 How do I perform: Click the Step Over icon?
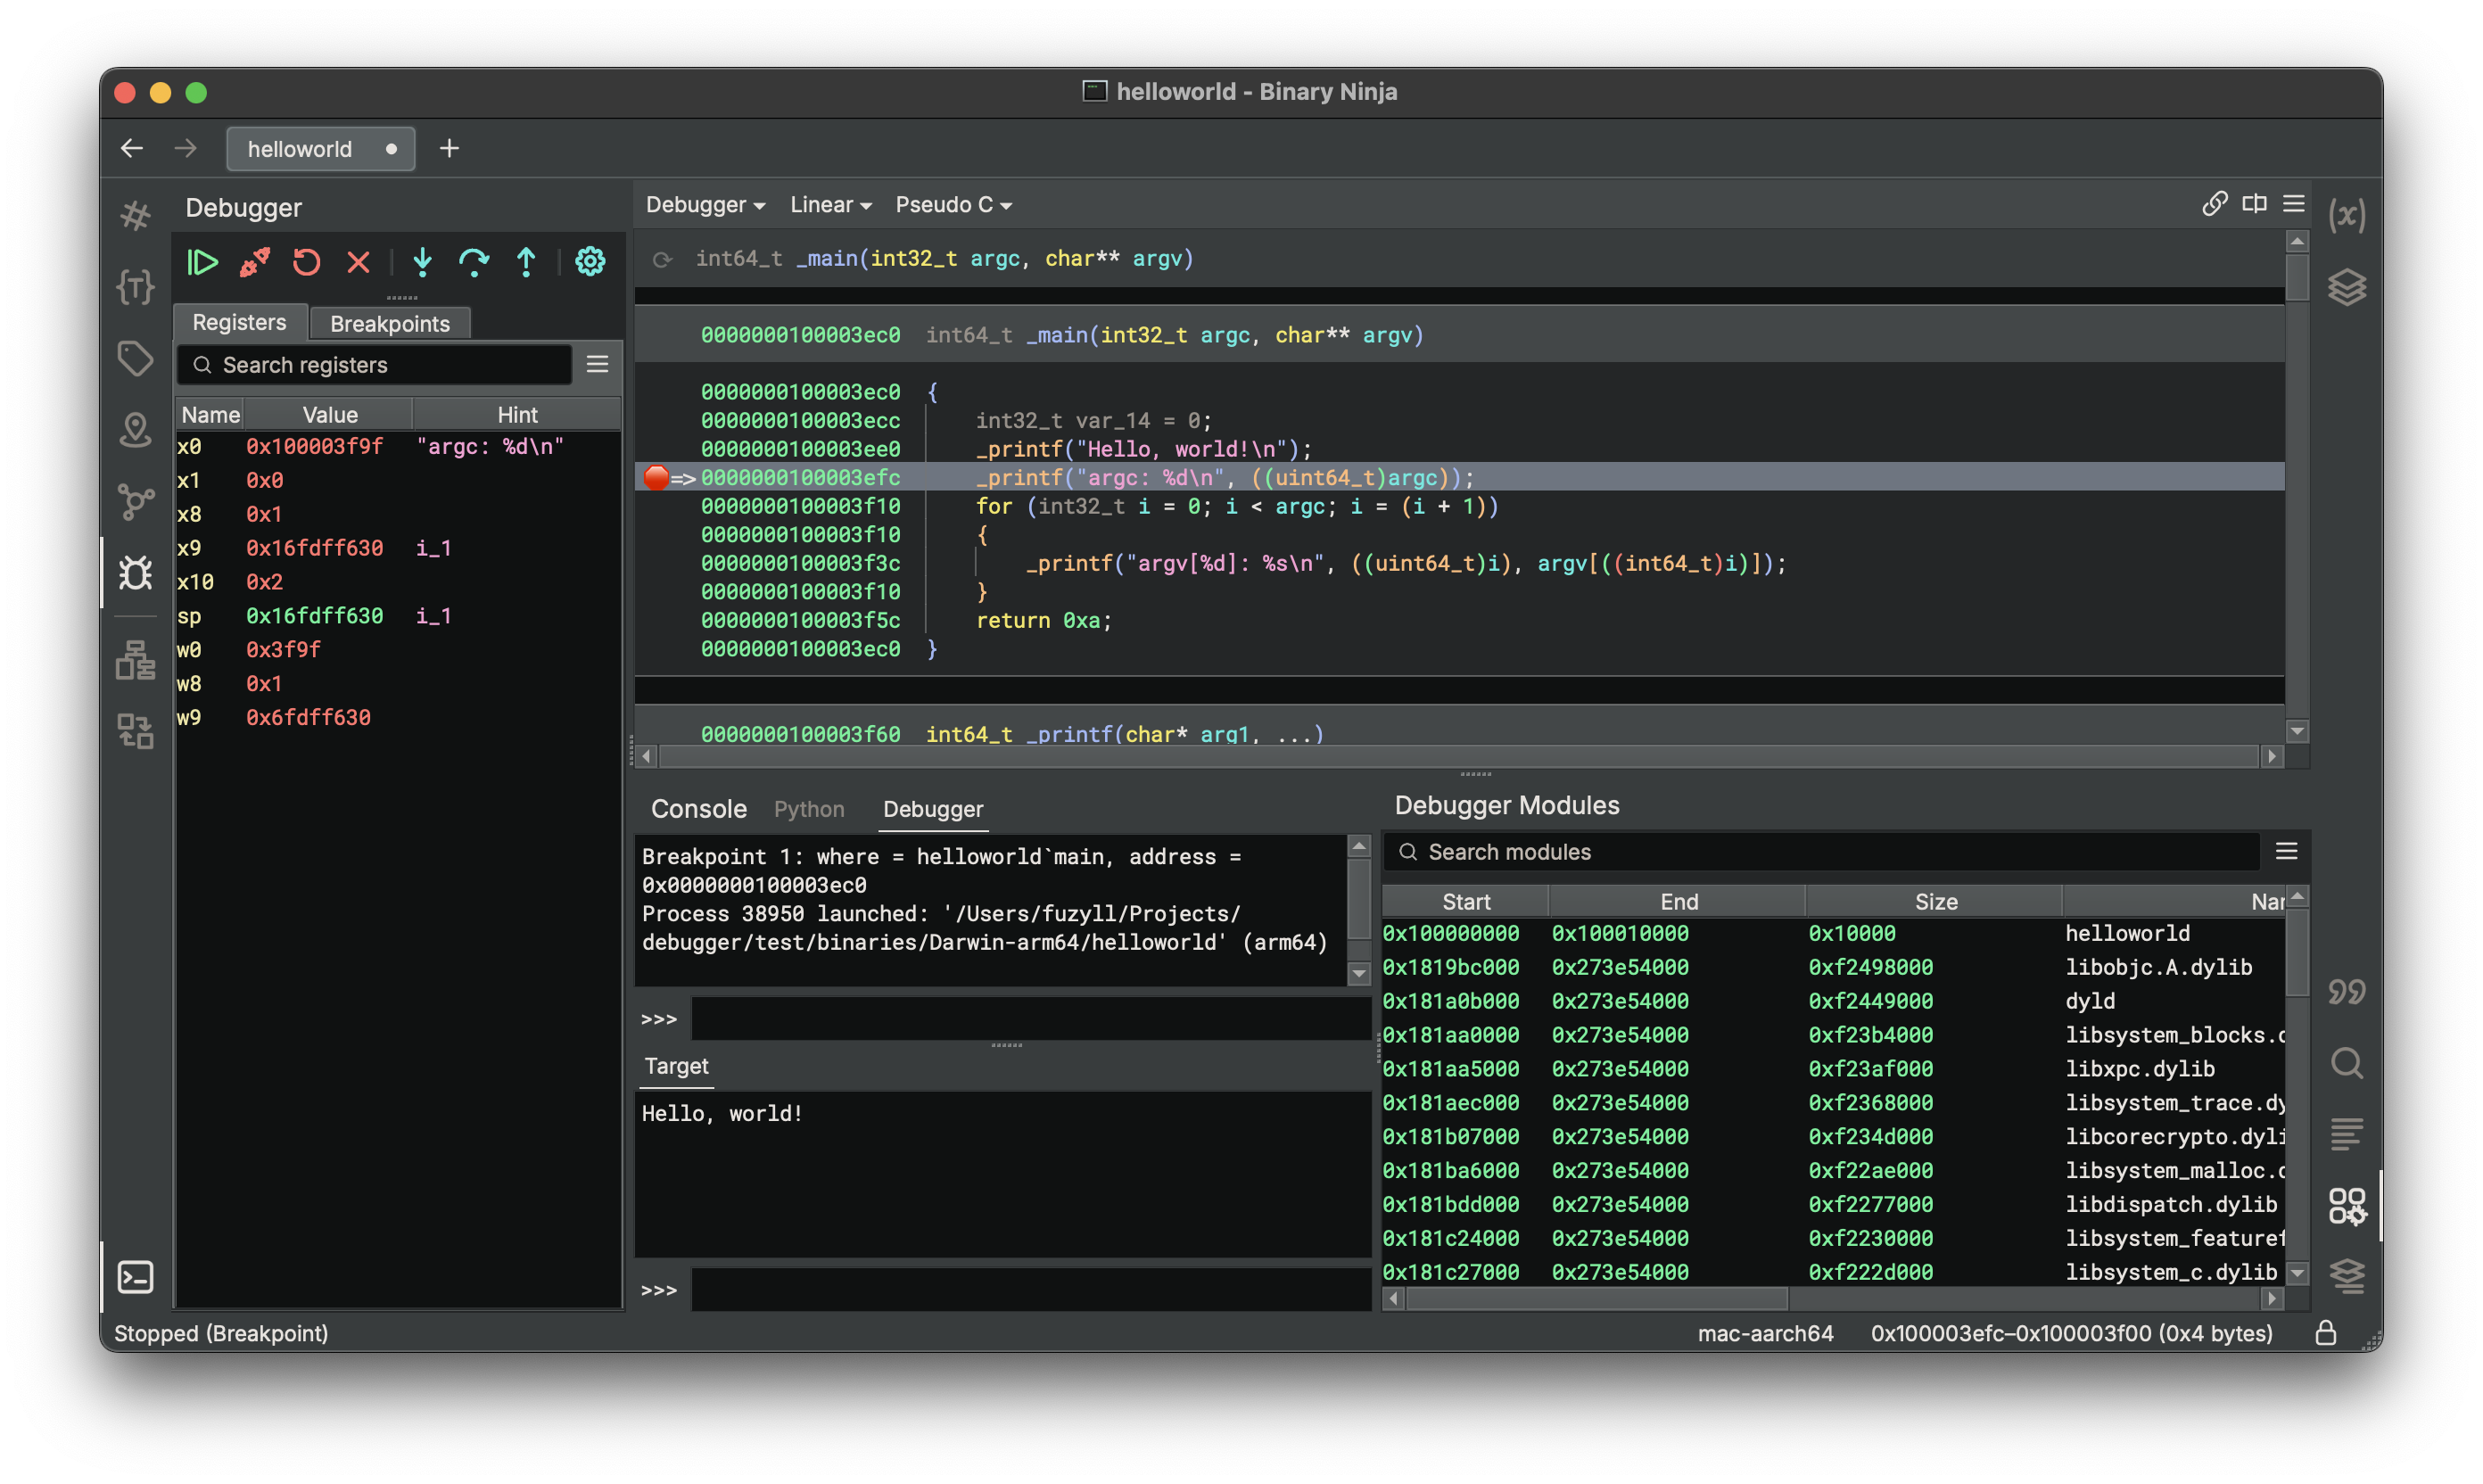(474, 262)
